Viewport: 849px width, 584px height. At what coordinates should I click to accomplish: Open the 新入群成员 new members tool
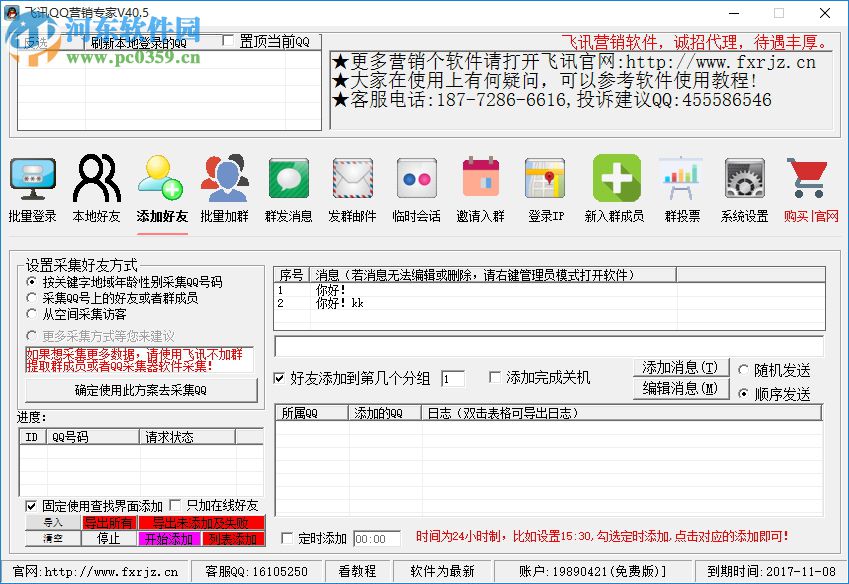pyautogui.click(x=615, y=190)
